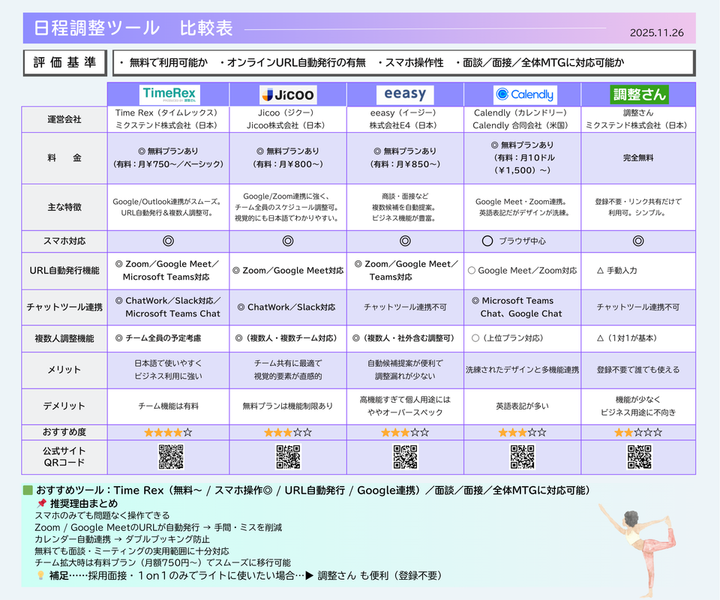Screen dimensions: 720x600
Task: Click the Calendly 合同会社（米国） company cell
Action: point(523,119)
